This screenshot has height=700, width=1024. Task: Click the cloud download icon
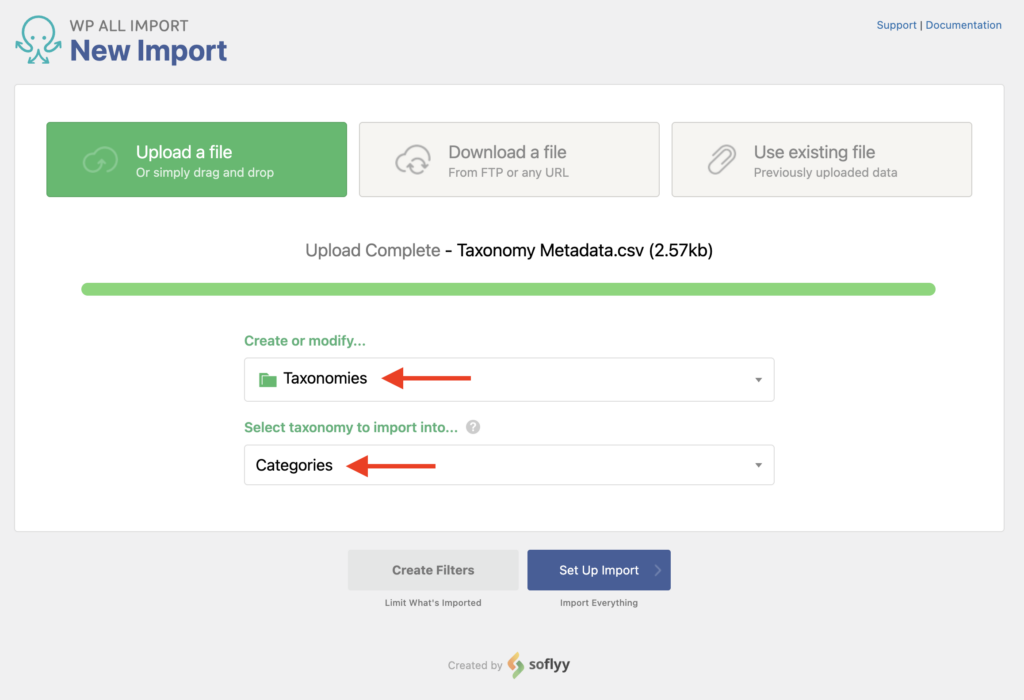click(x=414, y=159)
